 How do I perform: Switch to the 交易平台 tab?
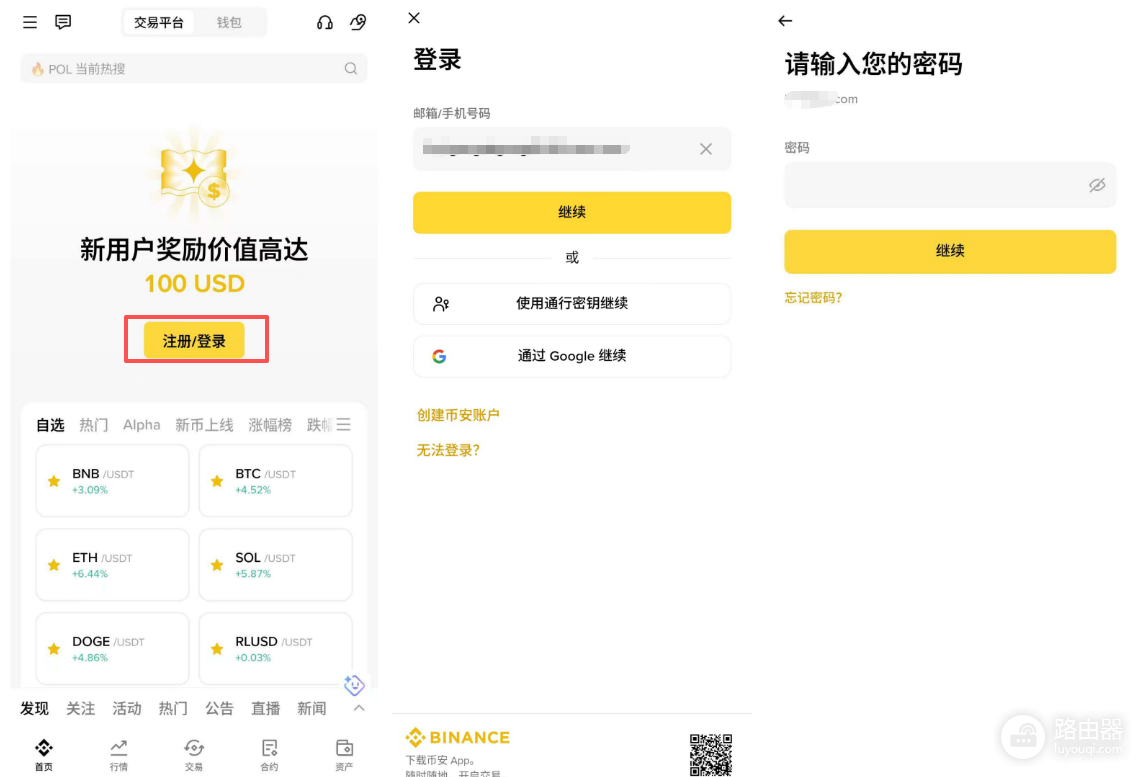159,23
